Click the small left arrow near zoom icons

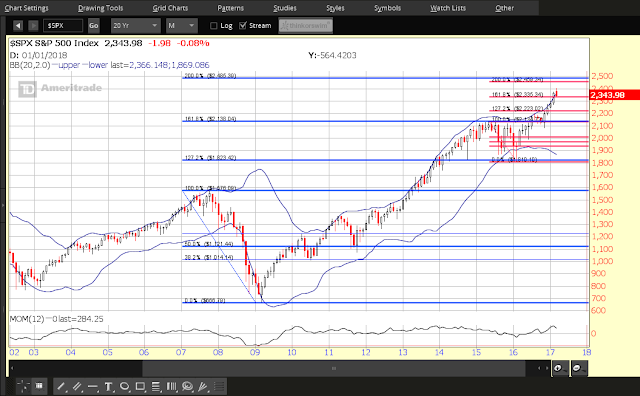point(539,368)
